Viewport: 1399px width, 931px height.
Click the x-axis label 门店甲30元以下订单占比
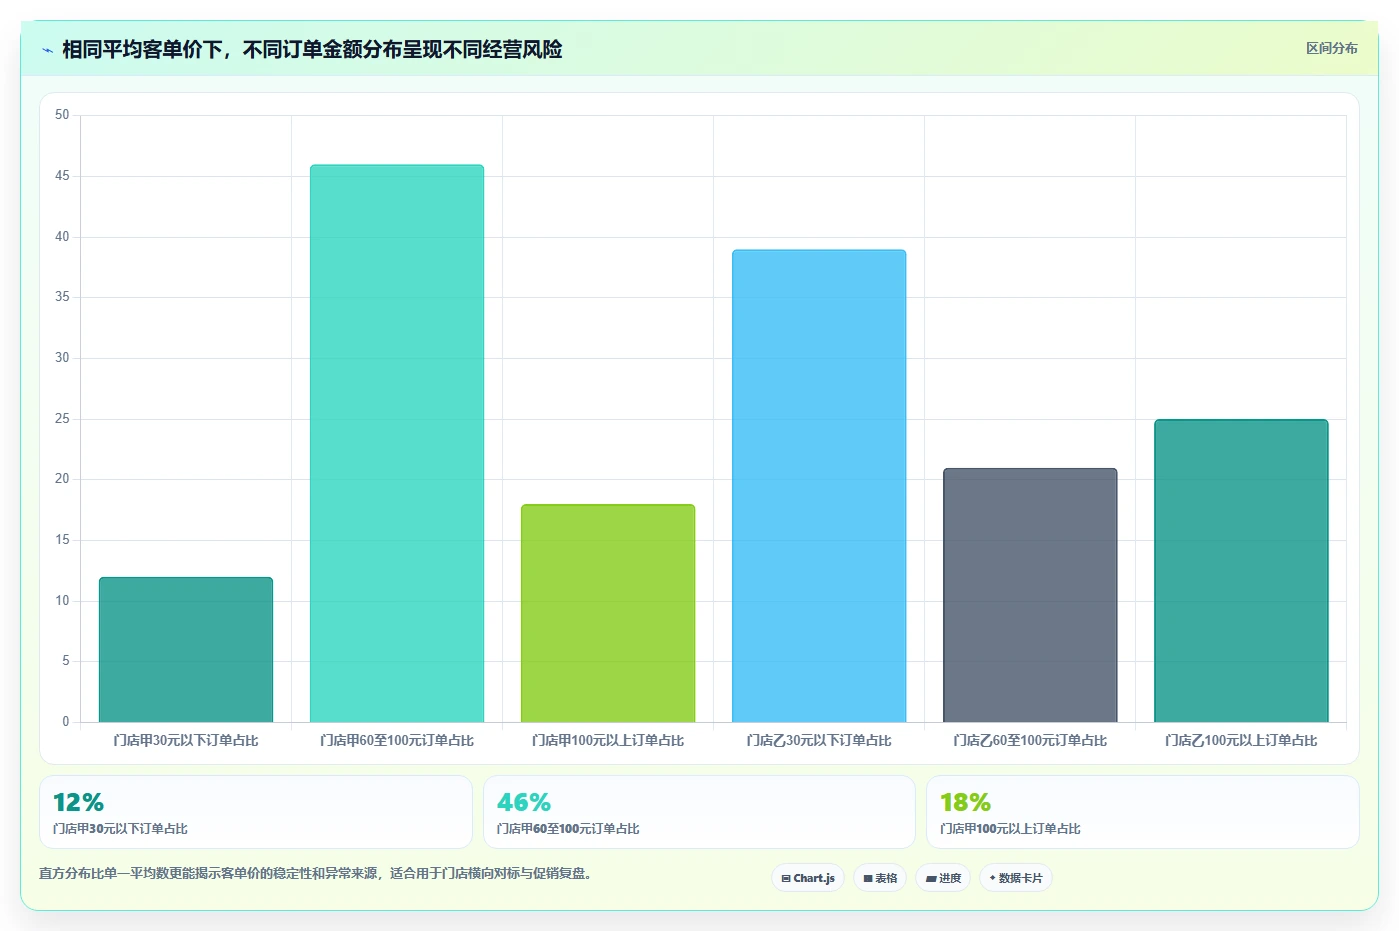click(186, 740)
